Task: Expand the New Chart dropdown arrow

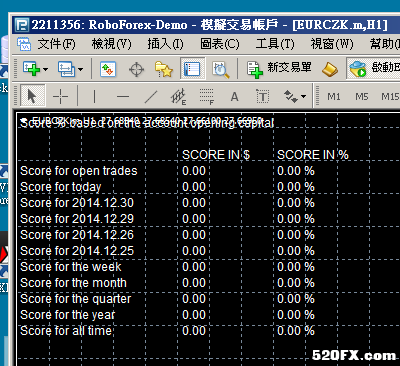Action: (x=45, y=70)
